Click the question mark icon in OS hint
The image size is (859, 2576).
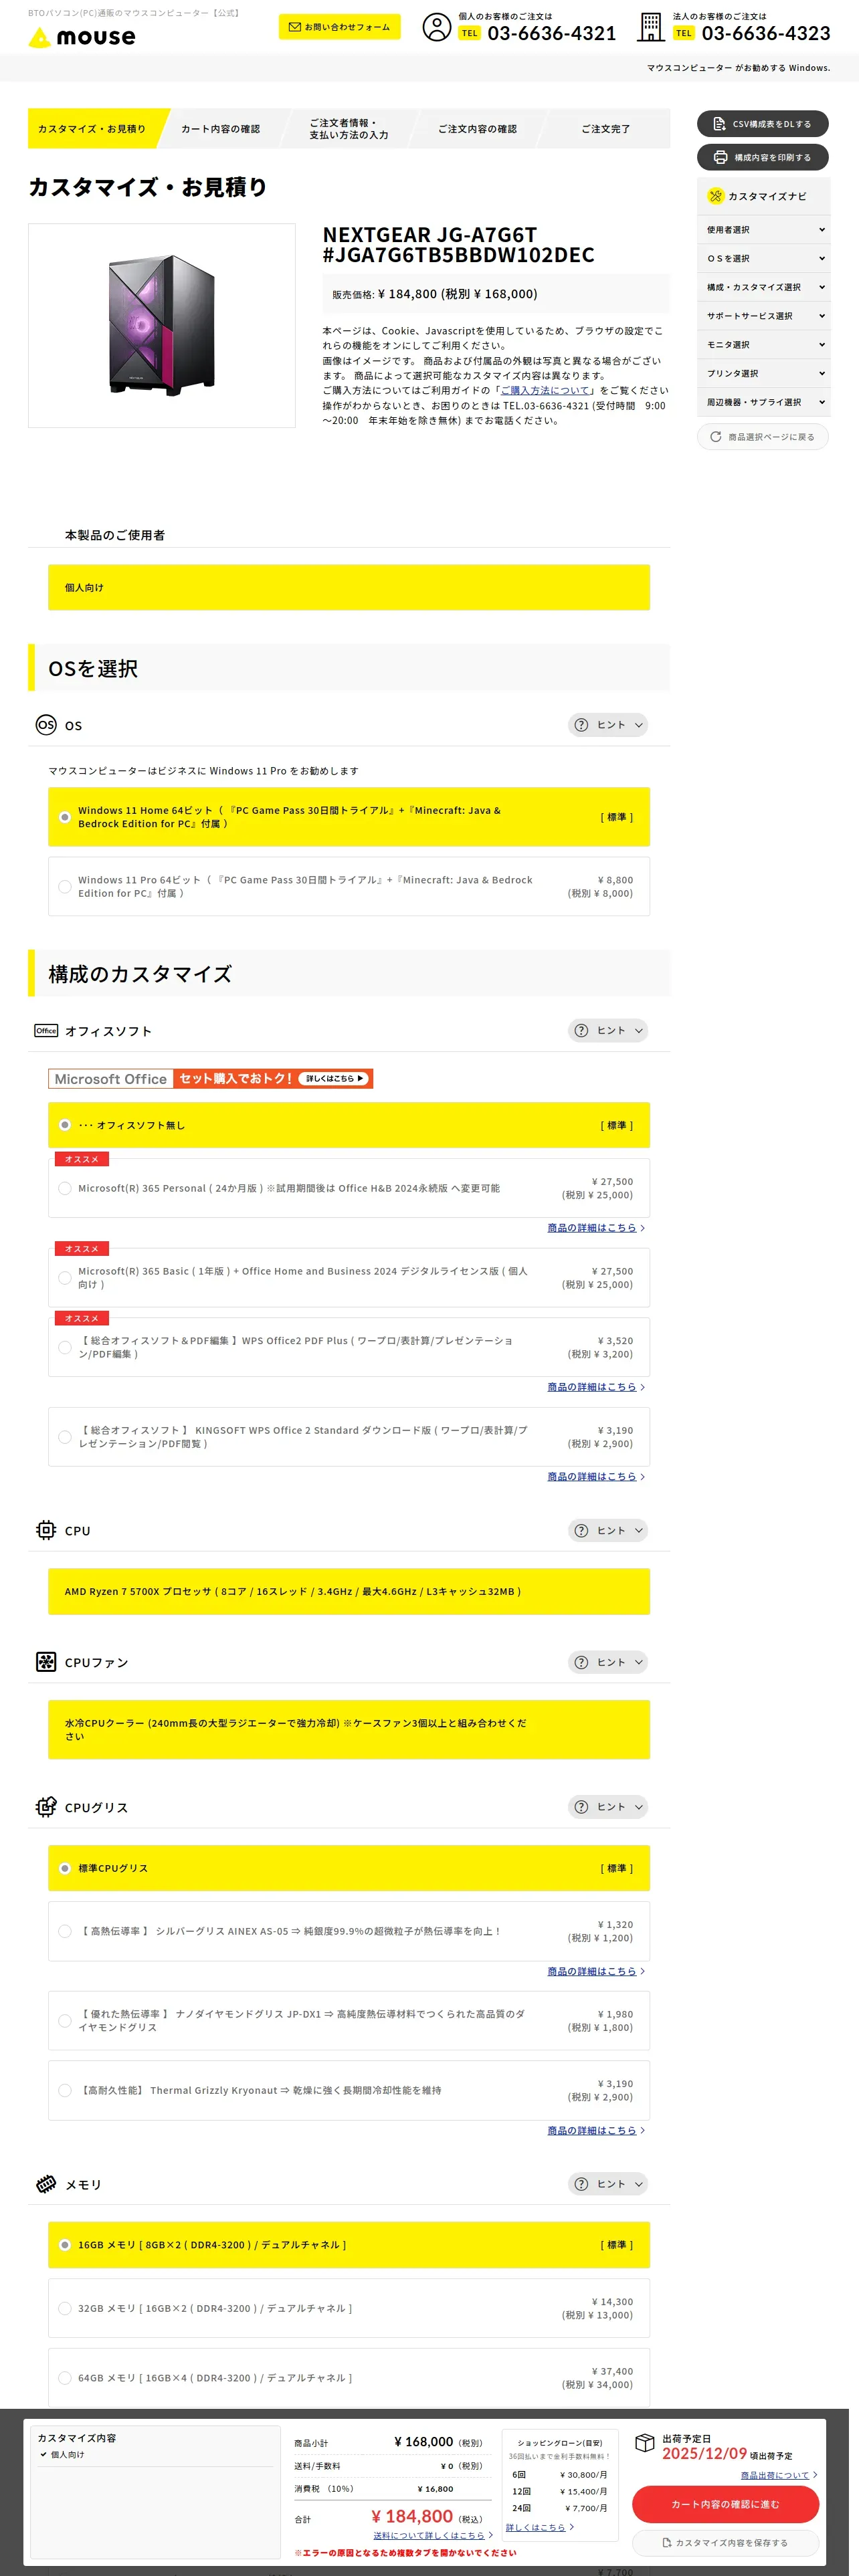pyautogui.click(x=581, y=725)
